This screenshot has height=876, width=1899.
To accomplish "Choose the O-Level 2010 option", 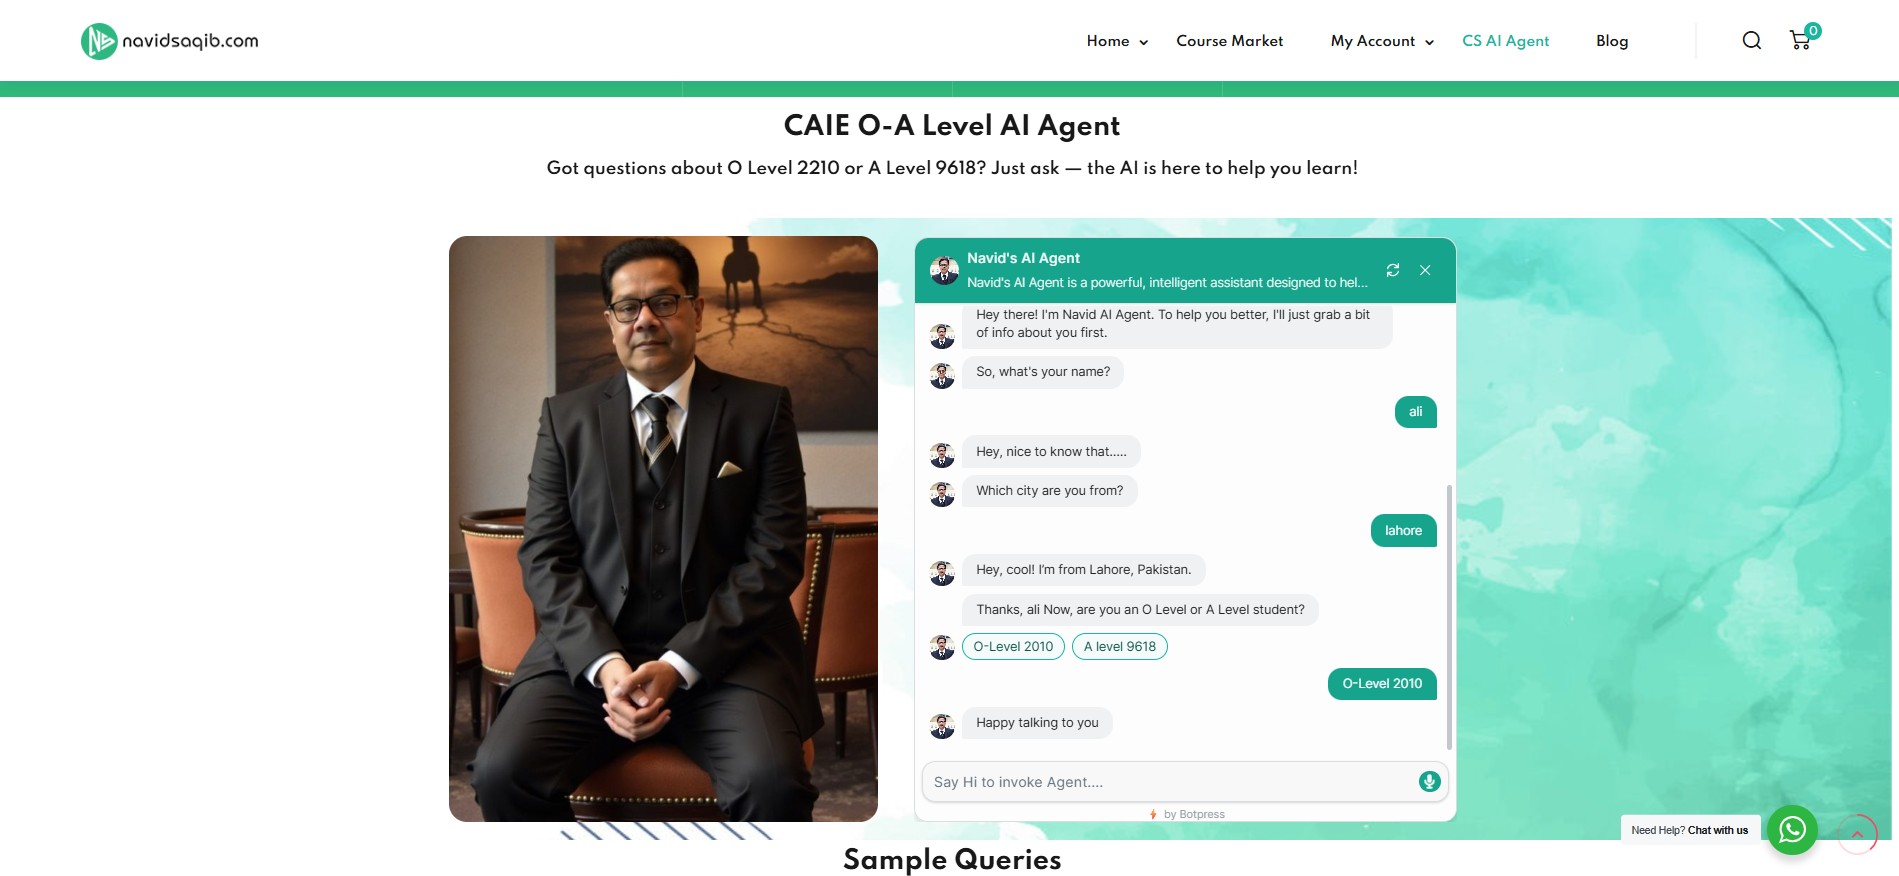I will coord(1013,646).
